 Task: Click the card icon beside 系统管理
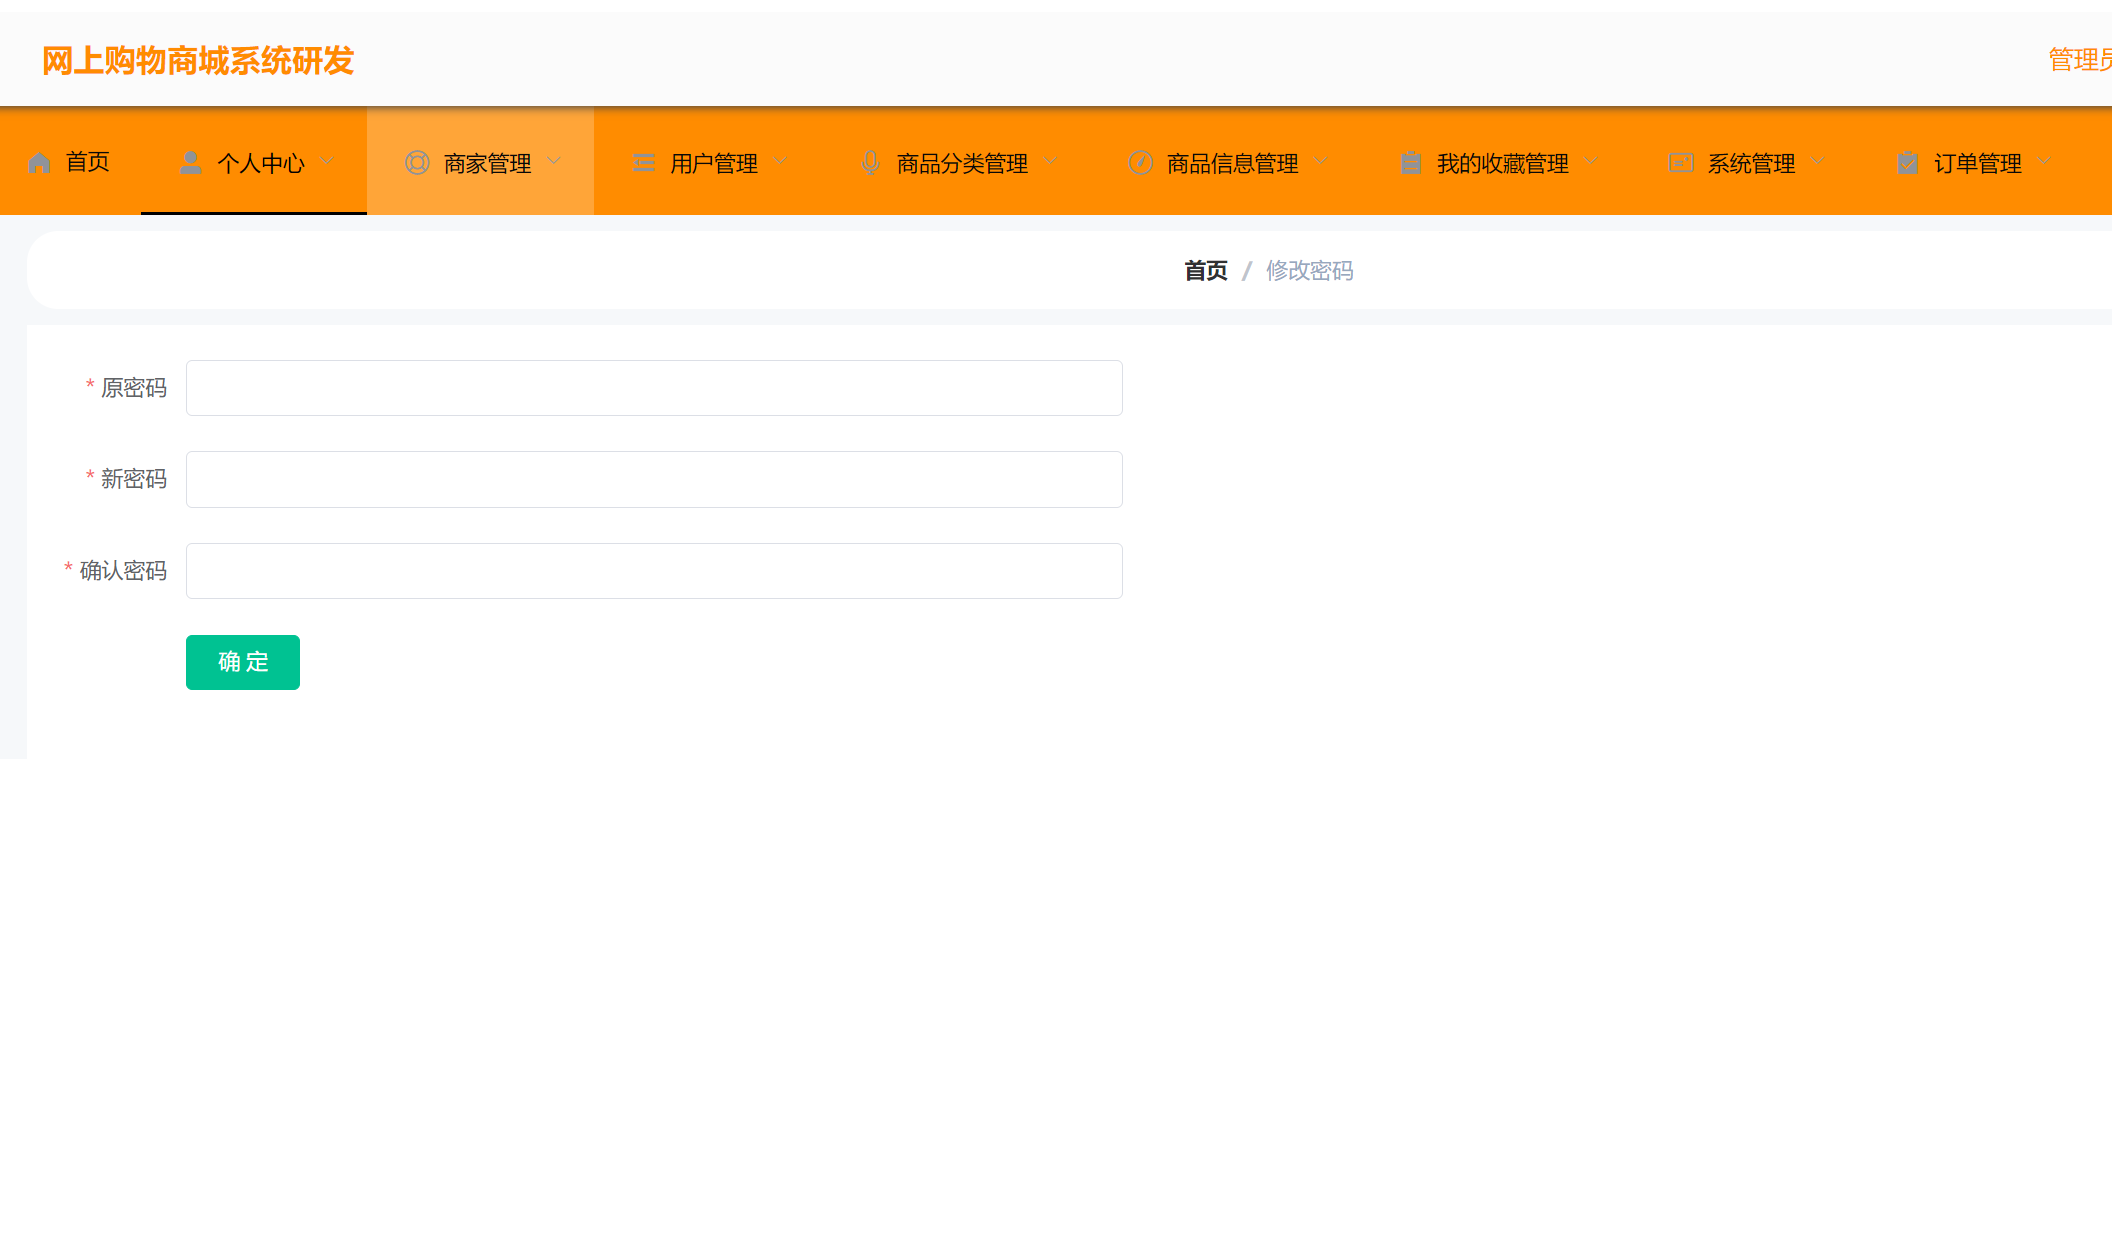pos(1681,163)
